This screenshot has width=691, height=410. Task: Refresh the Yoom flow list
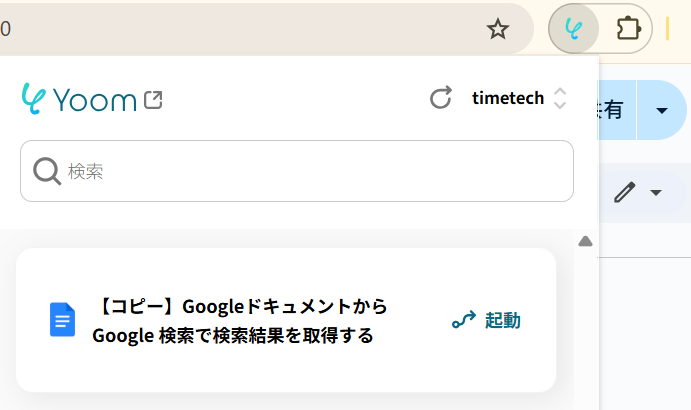441,98
